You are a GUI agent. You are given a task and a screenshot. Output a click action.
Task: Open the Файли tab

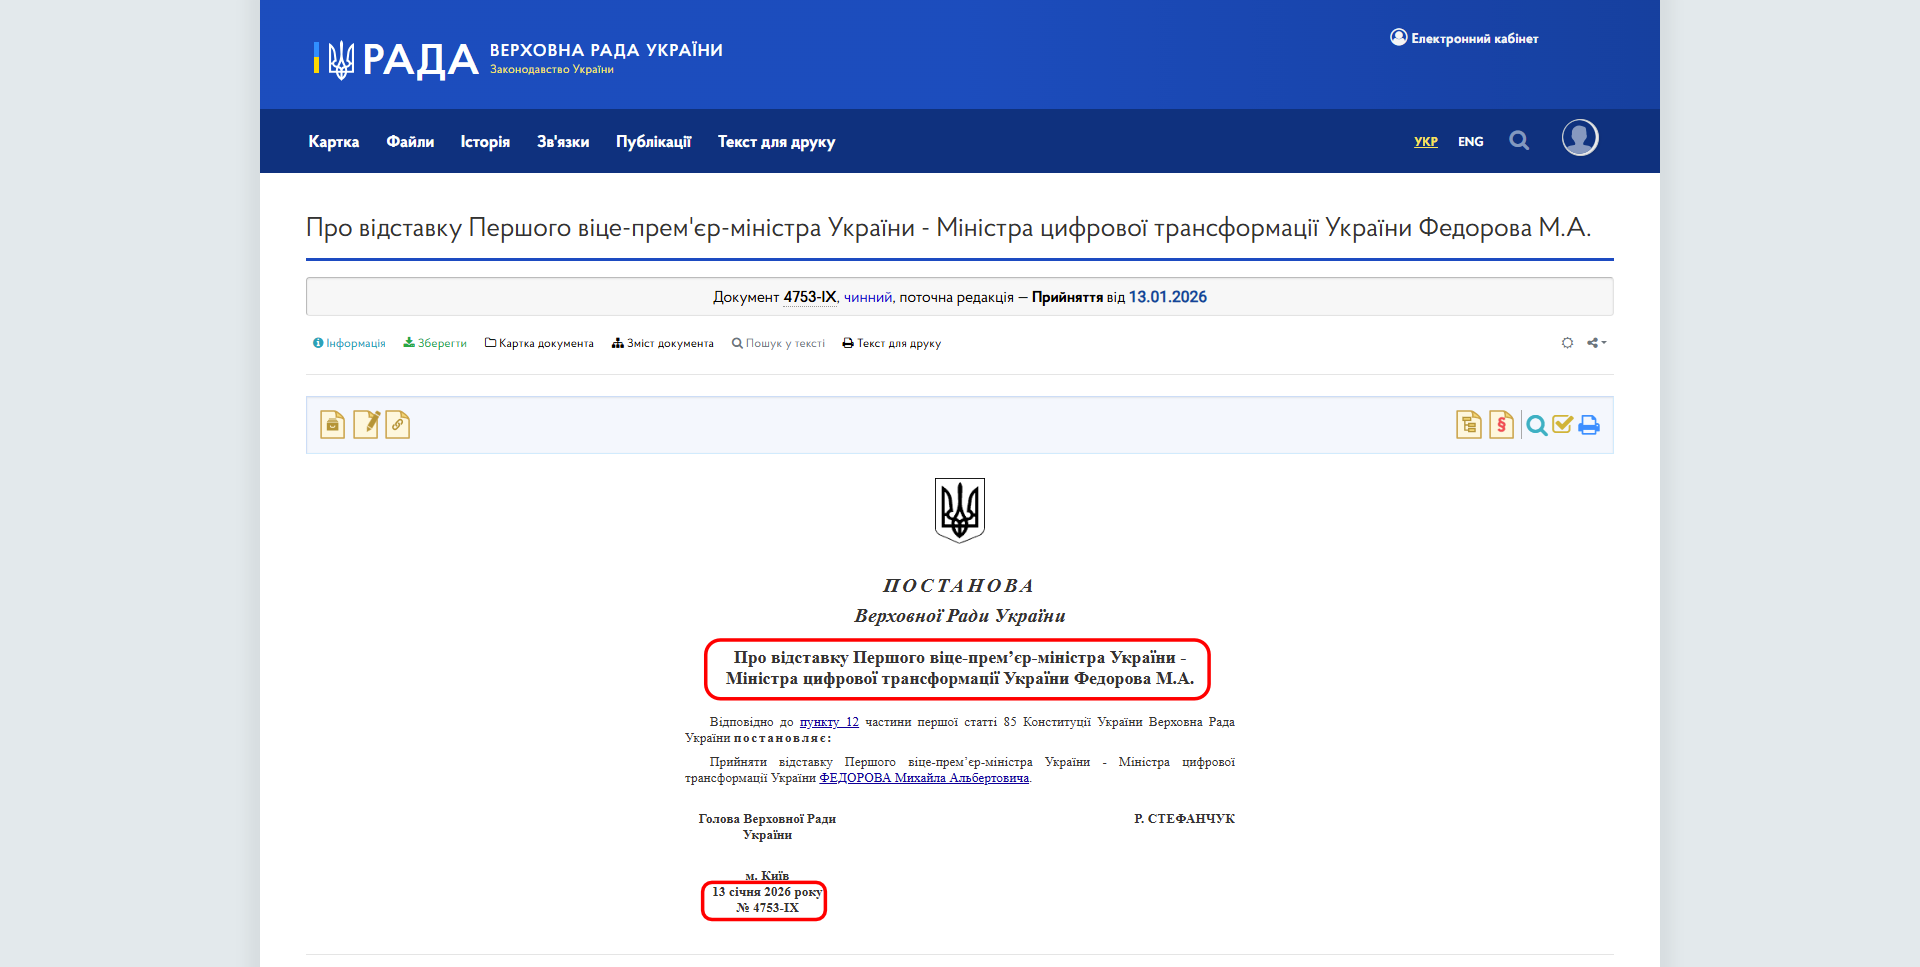click(410, 142)
